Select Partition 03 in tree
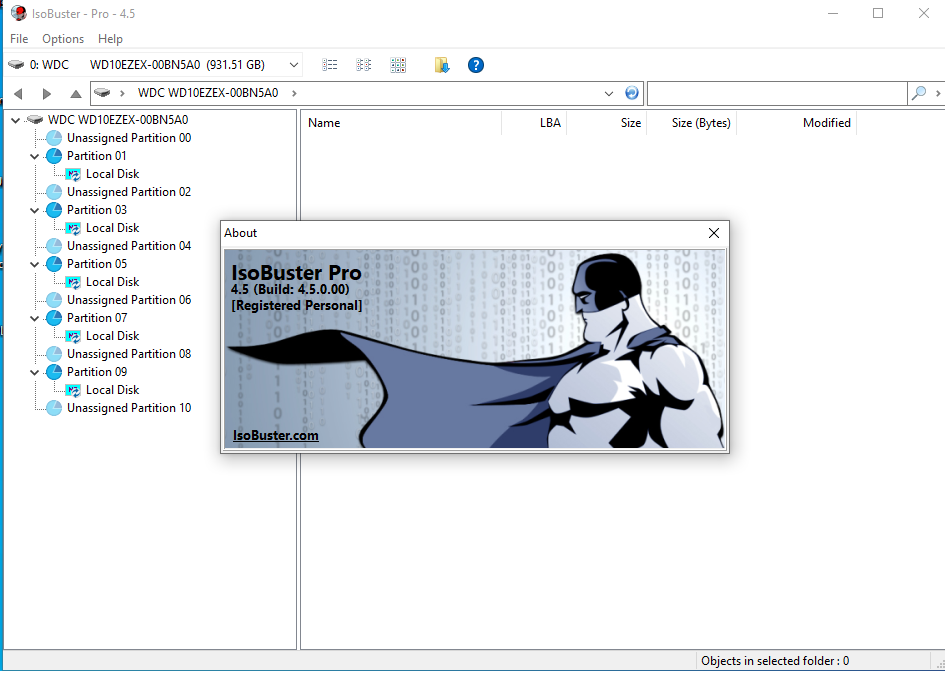This screenshot has width=948, height=674. point(97,210)
